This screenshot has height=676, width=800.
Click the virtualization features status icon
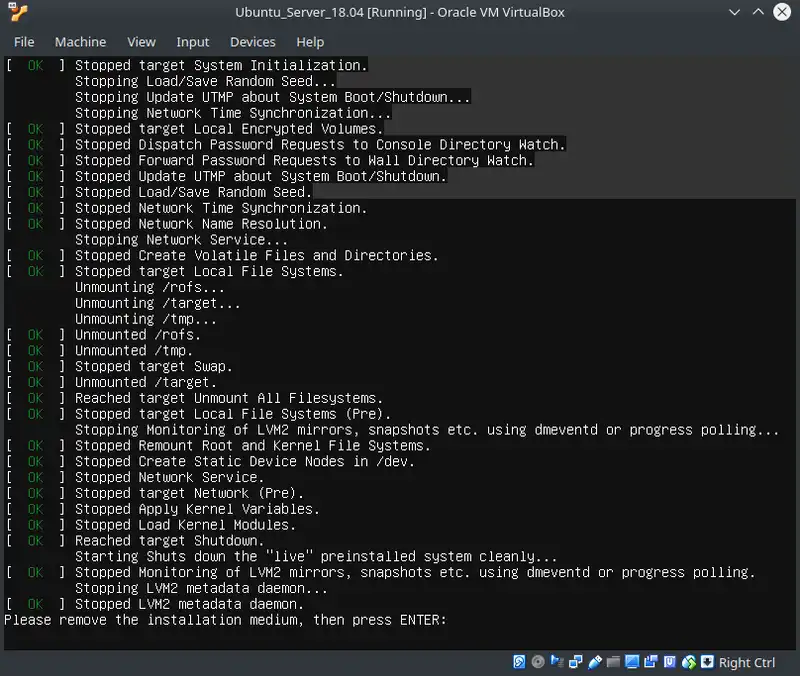coord(670,662)
